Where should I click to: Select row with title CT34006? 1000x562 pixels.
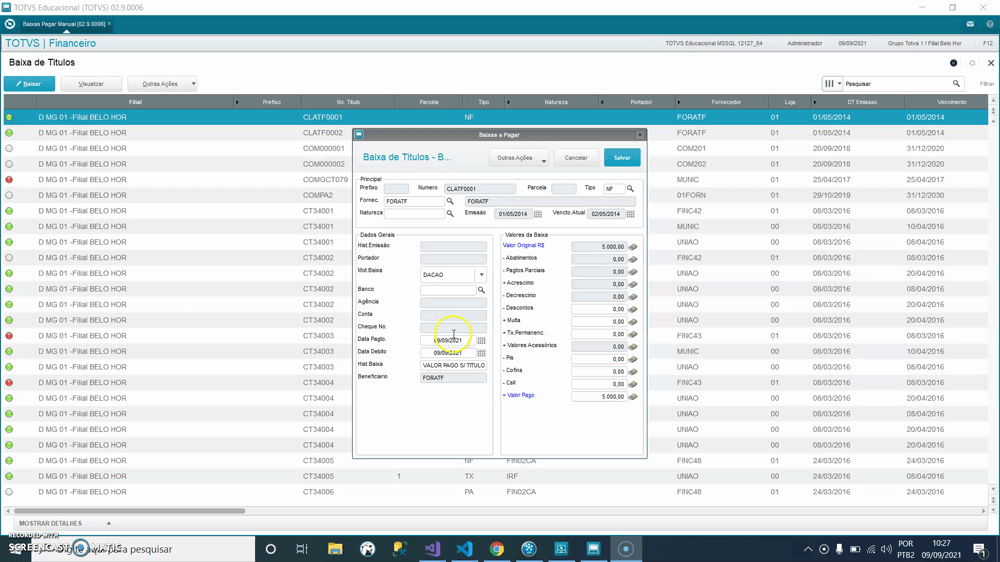pyautogui.click(x=495, y=492)
